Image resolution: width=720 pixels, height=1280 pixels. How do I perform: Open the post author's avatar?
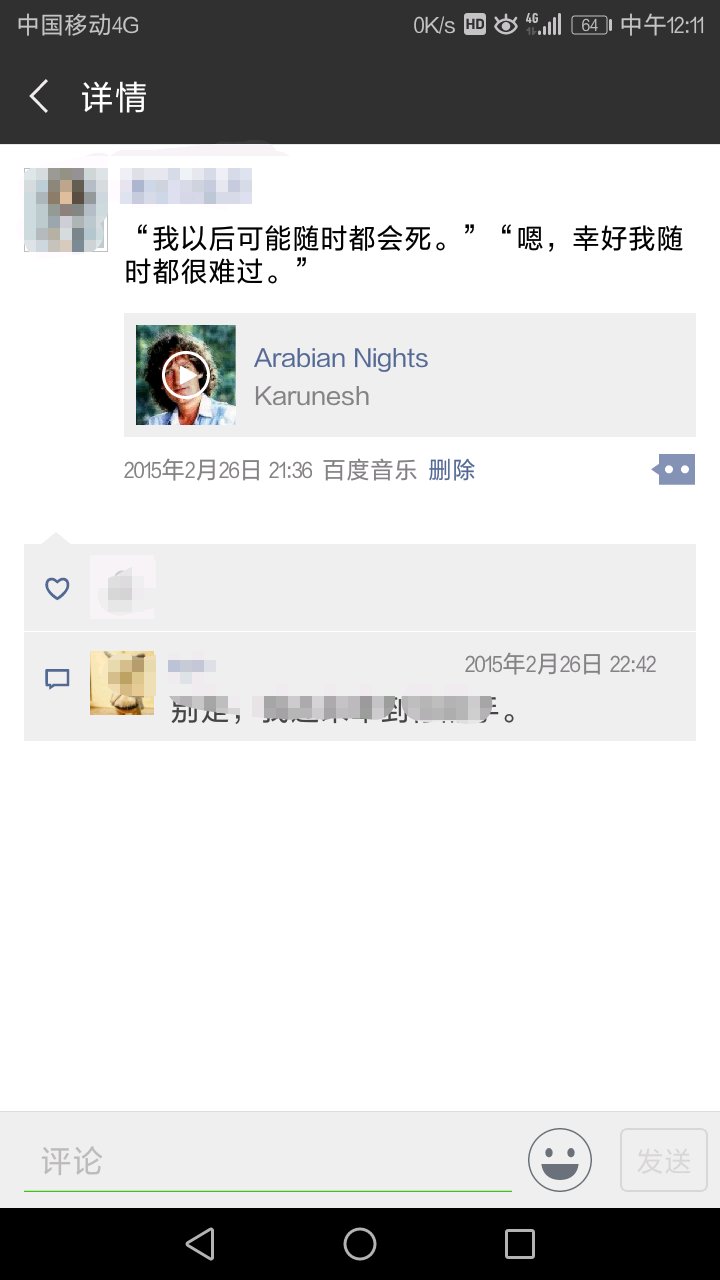pyautogui.click(x=66, y=210)
